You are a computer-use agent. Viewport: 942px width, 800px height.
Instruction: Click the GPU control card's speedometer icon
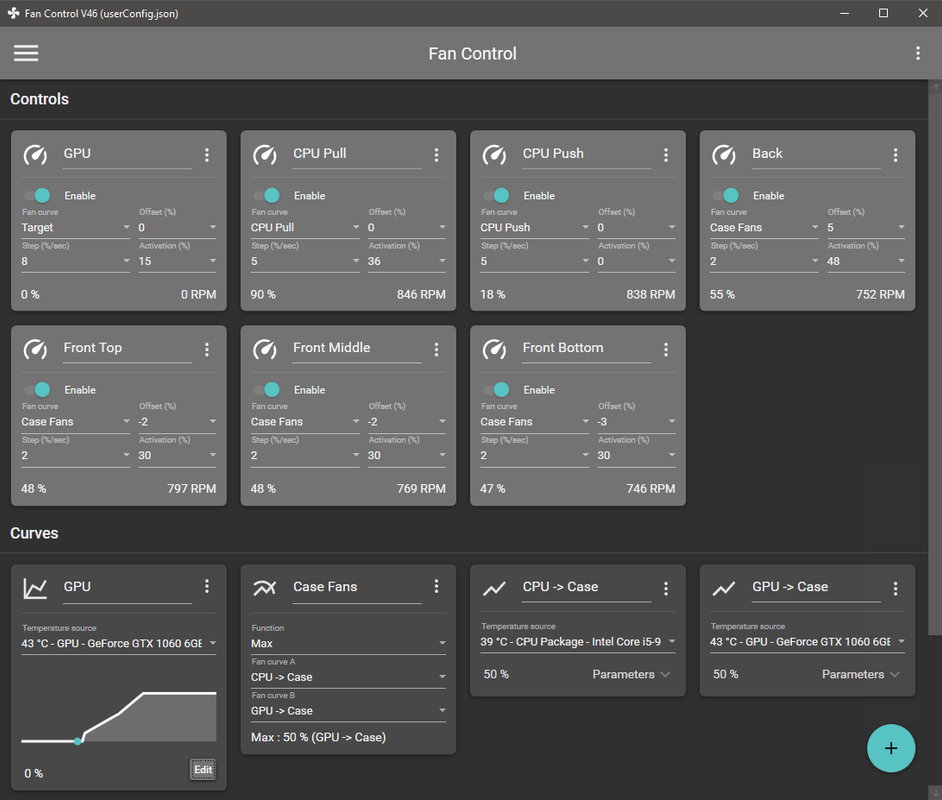point(35,155)
